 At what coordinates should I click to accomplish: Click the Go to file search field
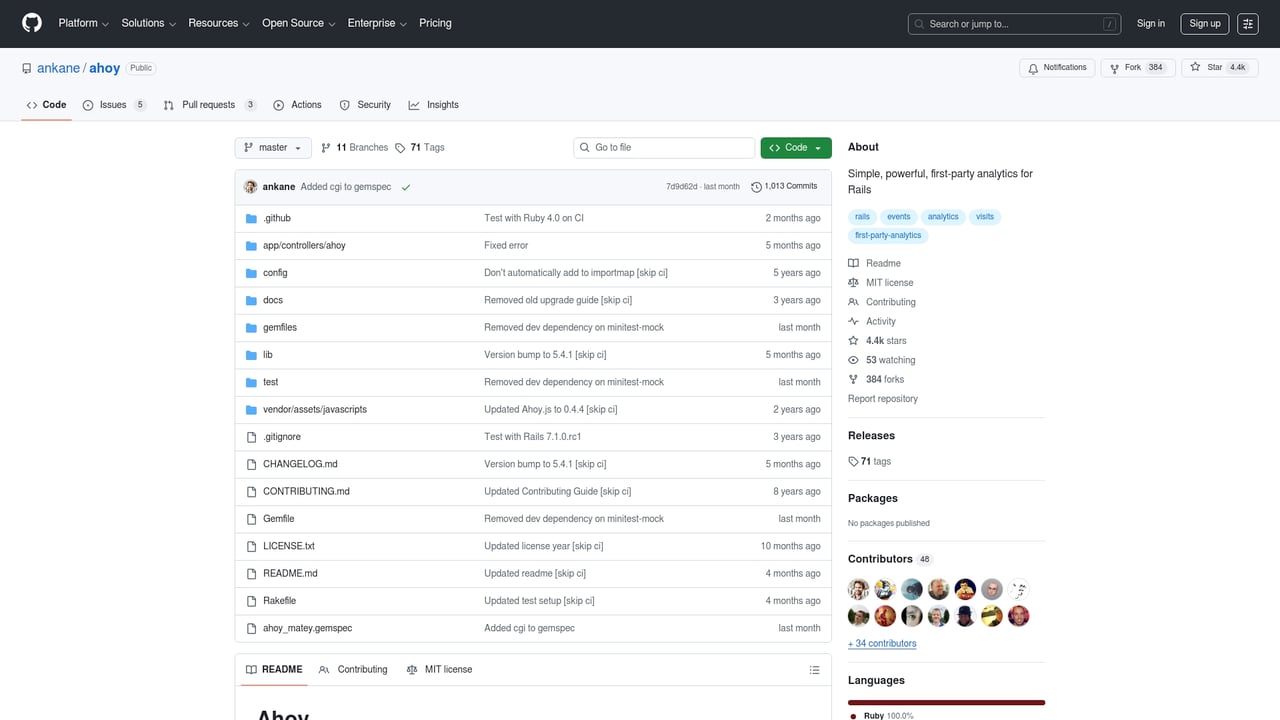[x=670, y=148]
